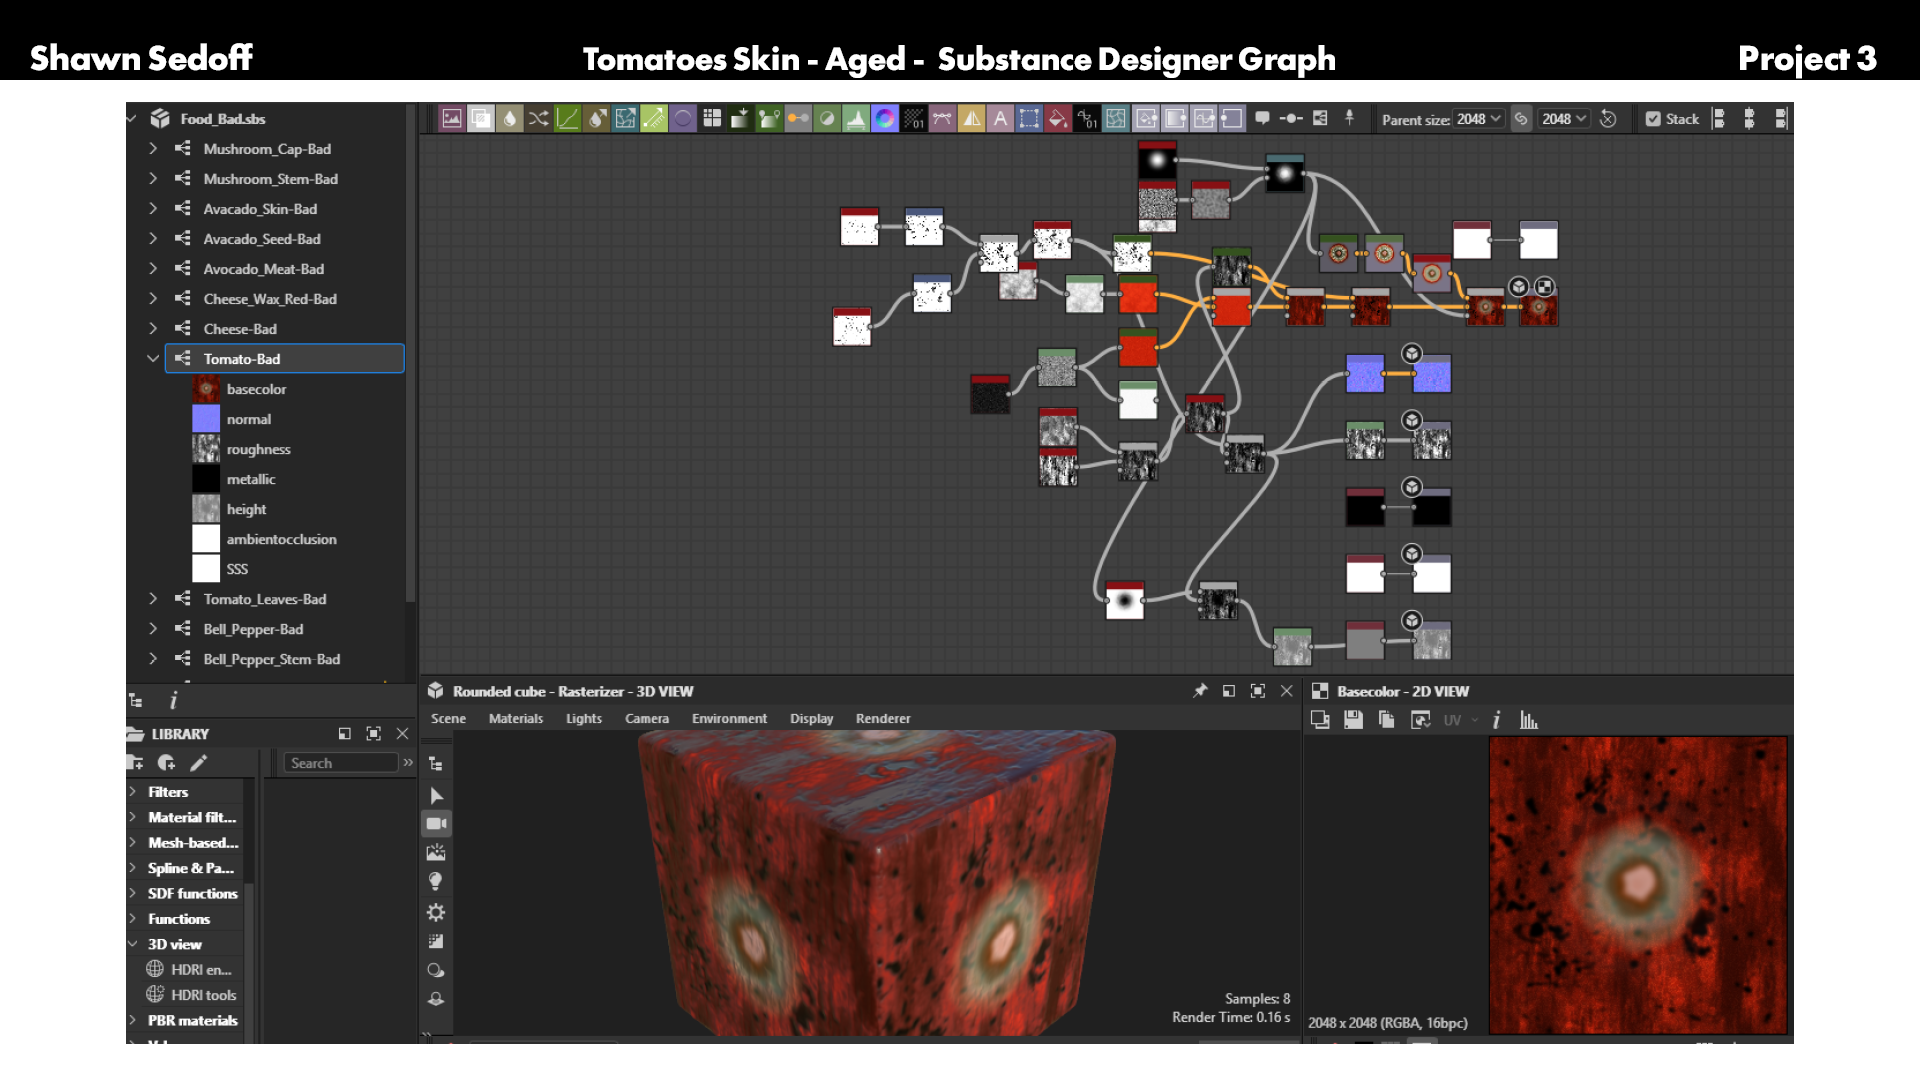This screenshot has height=1080, width=1920.
Task: Toggle the Stack checkbox
Action: coord(1653,119)
